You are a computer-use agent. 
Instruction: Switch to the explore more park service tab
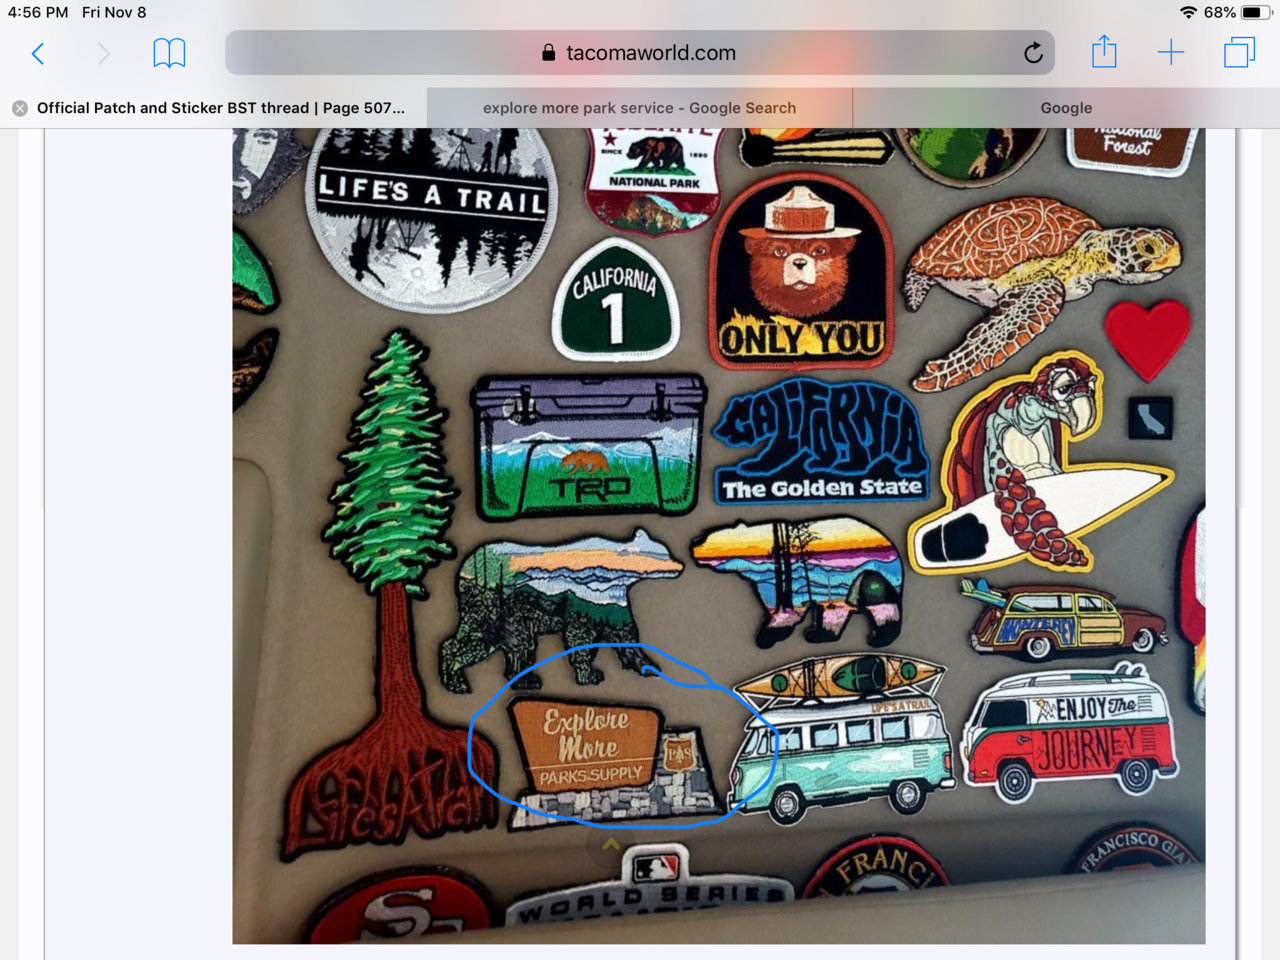(x=640, y=108)
